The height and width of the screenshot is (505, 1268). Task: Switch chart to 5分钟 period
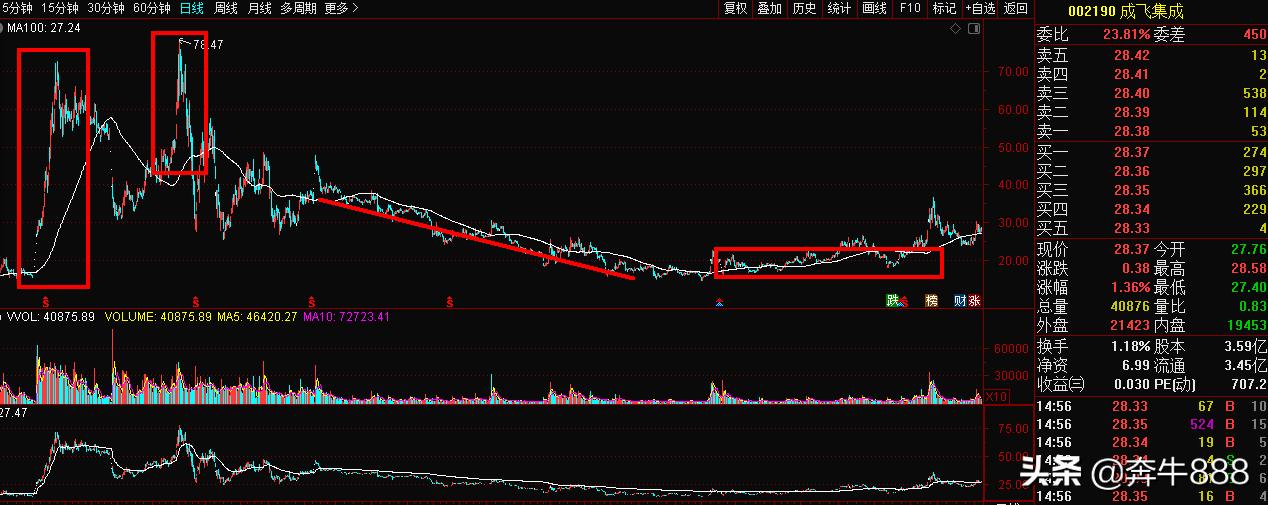[17, 8]
